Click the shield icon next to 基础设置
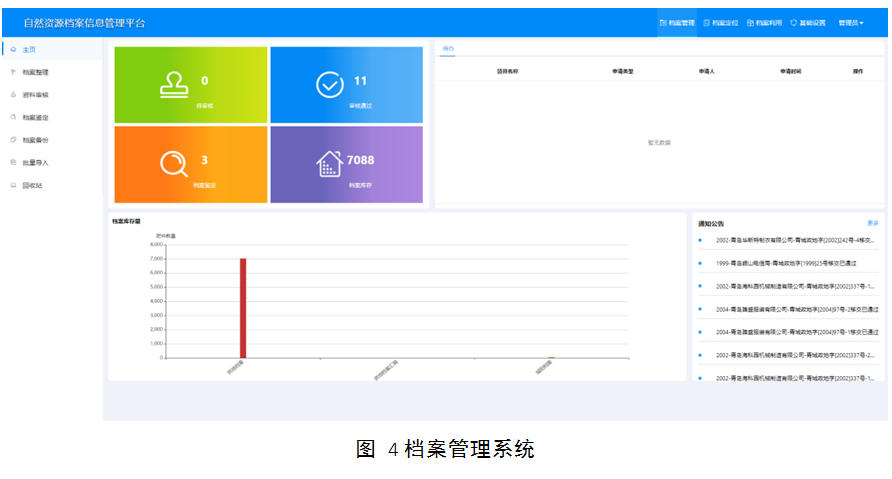Image resolution: width=892 pixels, height=479 pixels. [793, 22]
